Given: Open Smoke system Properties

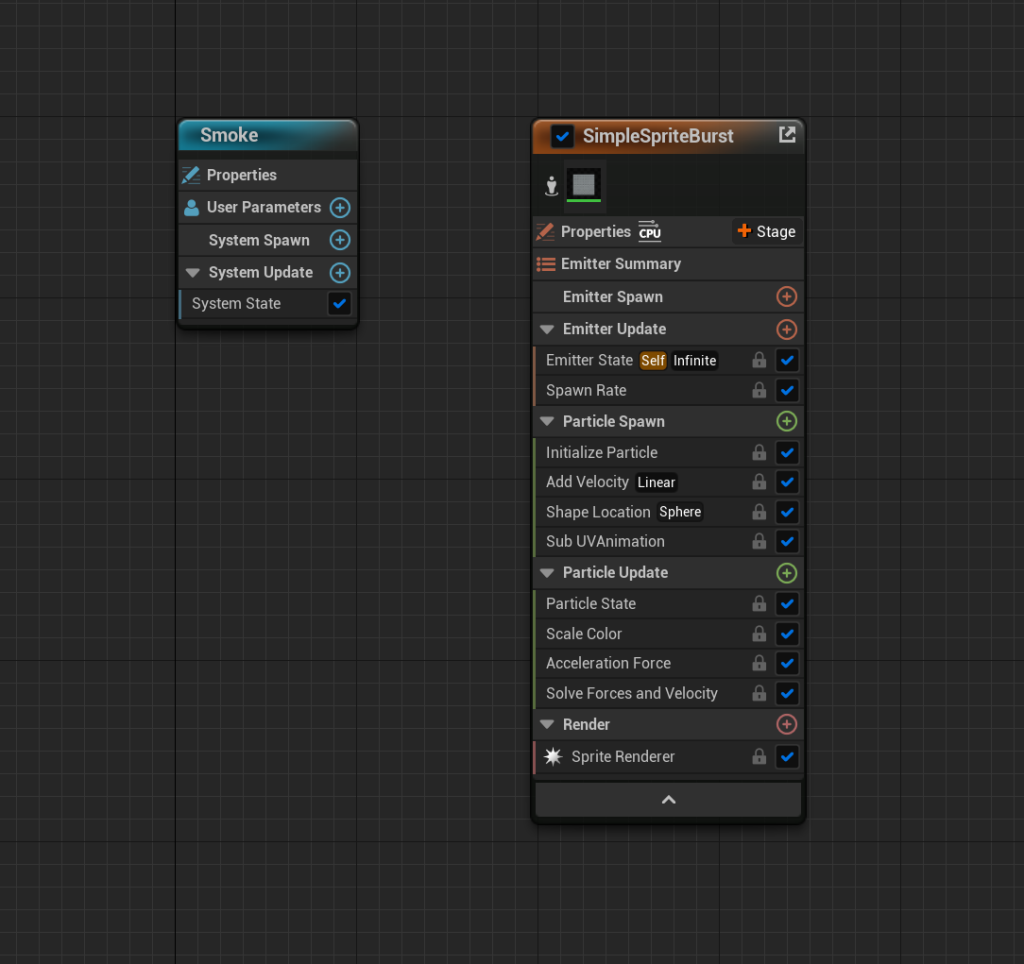Looking at the screenshot, I should [241, 175].
